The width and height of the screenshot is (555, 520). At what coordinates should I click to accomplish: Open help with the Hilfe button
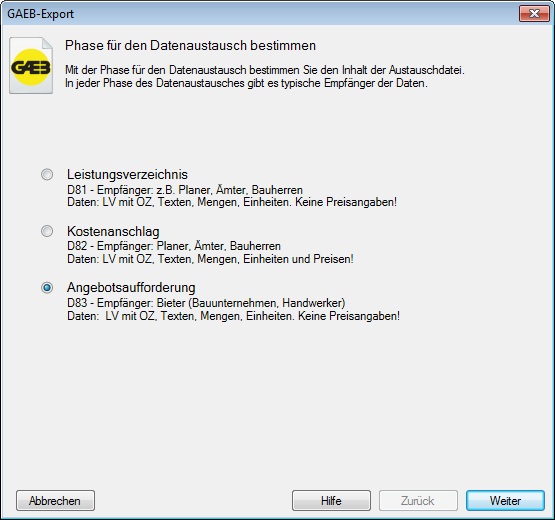tap(331, 501)
